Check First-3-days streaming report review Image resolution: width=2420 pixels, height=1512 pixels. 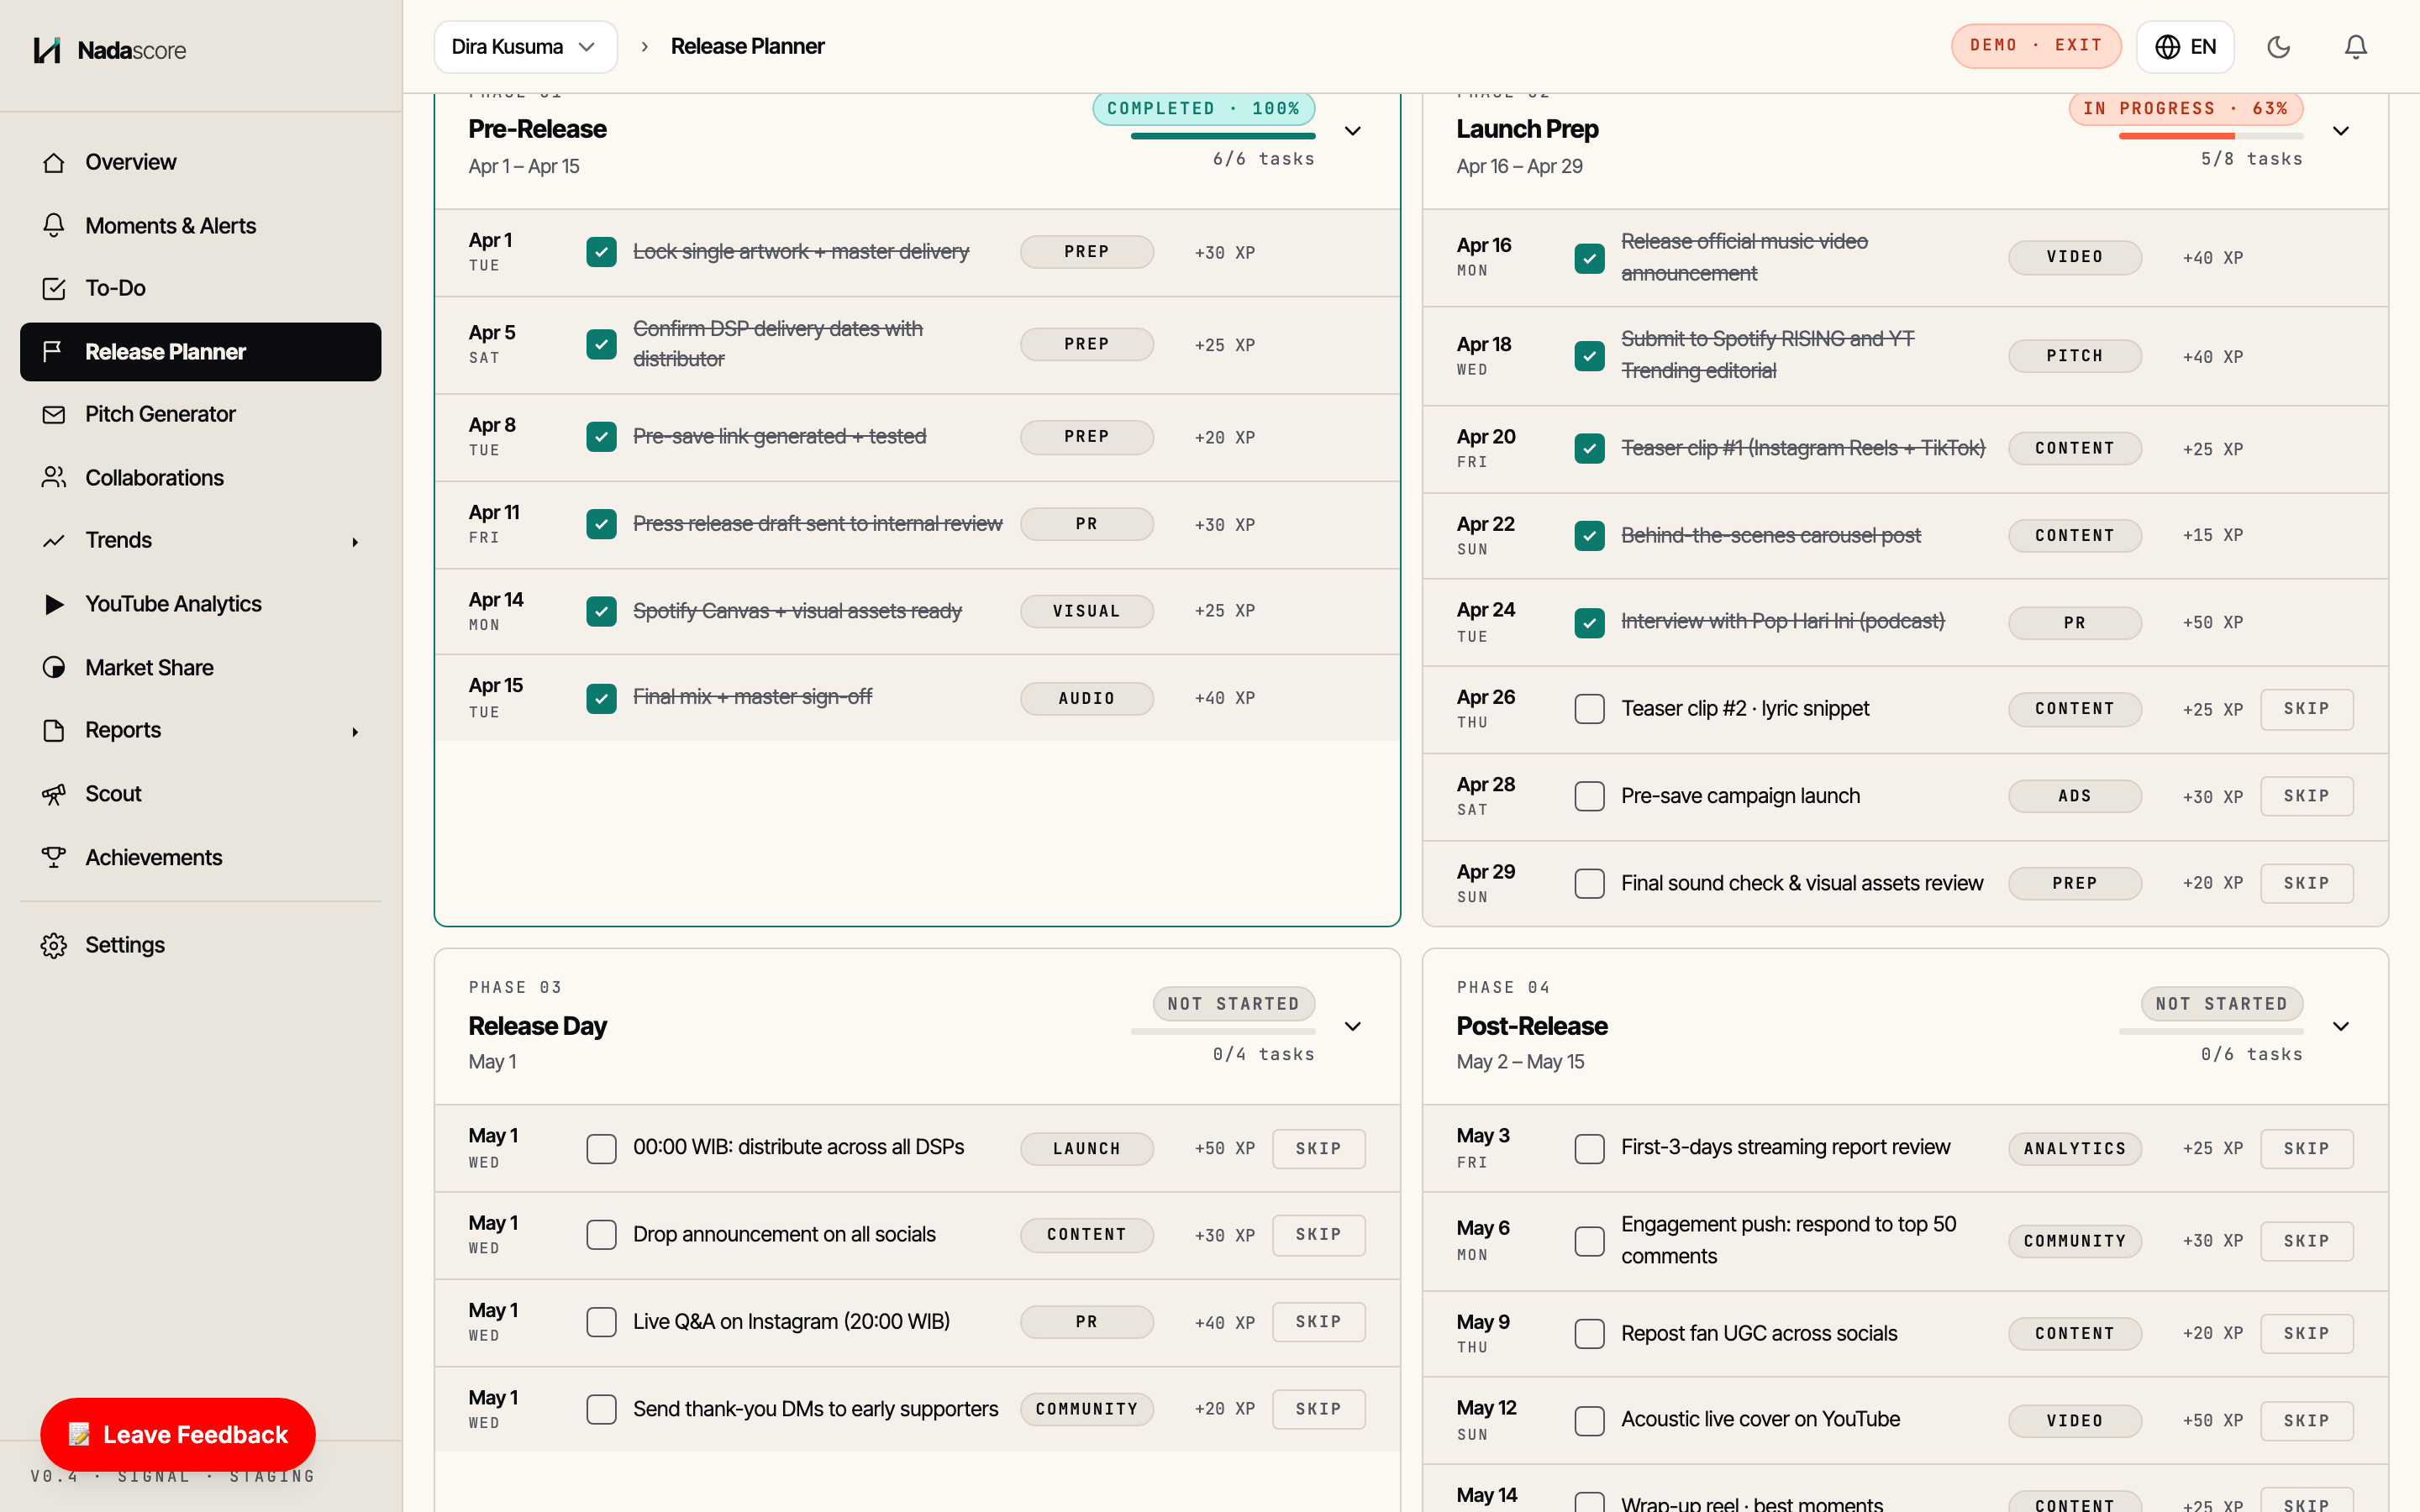1589,1149
